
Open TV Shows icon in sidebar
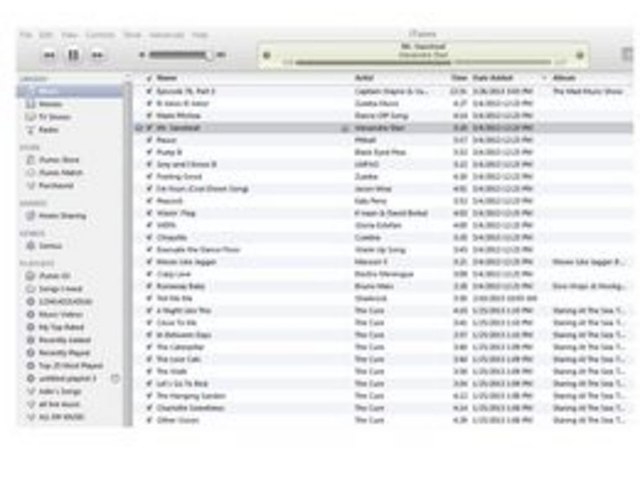31,117
